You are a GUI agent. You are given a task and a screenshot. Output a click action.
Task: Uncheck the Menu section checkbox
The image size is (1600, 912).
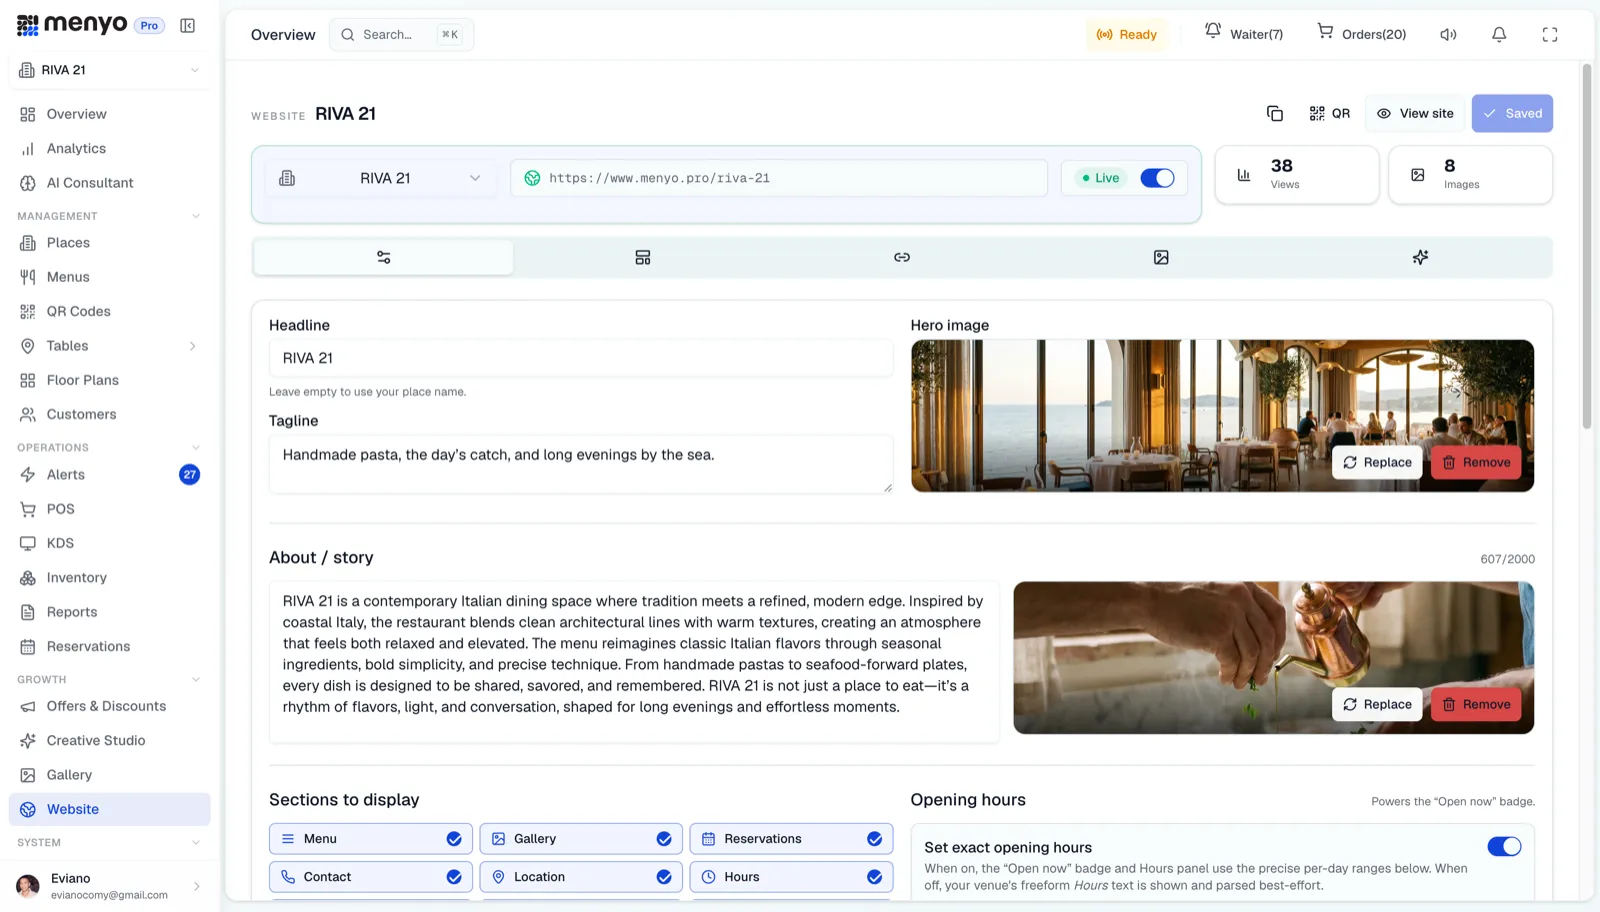tap(454, 839)
